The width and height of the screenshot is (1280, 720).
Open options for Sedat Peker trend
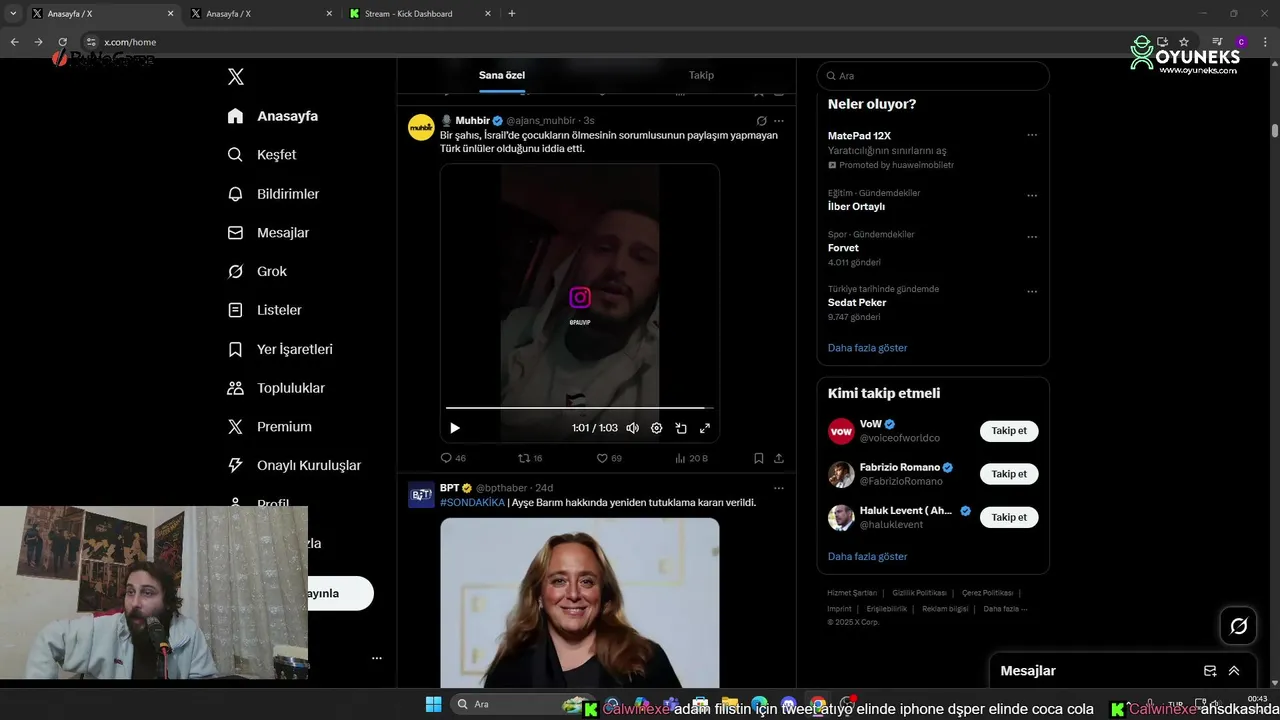click(x=1032, y=292)
